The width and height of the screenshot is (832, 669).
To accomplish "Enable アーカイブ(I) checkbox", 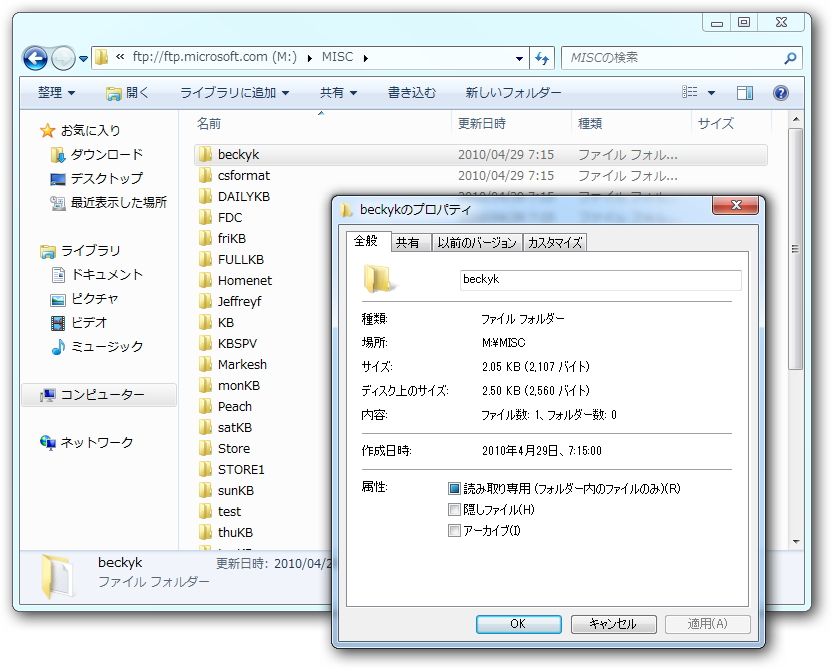I will (454, 530).
